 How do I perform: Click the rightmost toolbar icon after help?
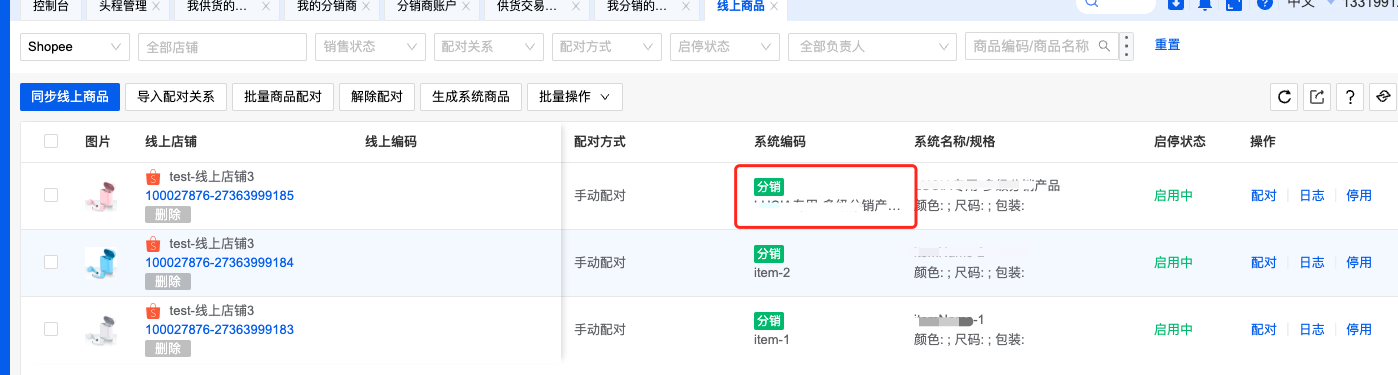1384,97
